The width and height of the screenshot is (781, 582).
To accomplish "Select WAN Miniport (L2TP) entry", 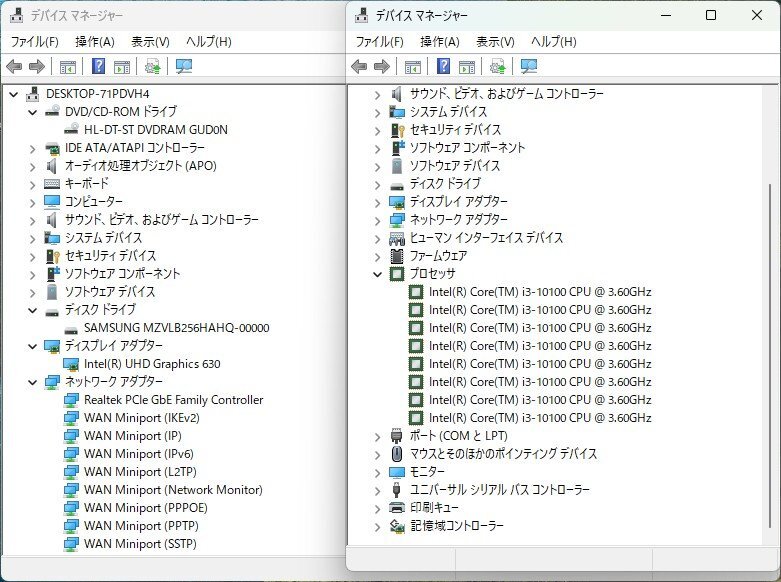I will coord(140,471).
